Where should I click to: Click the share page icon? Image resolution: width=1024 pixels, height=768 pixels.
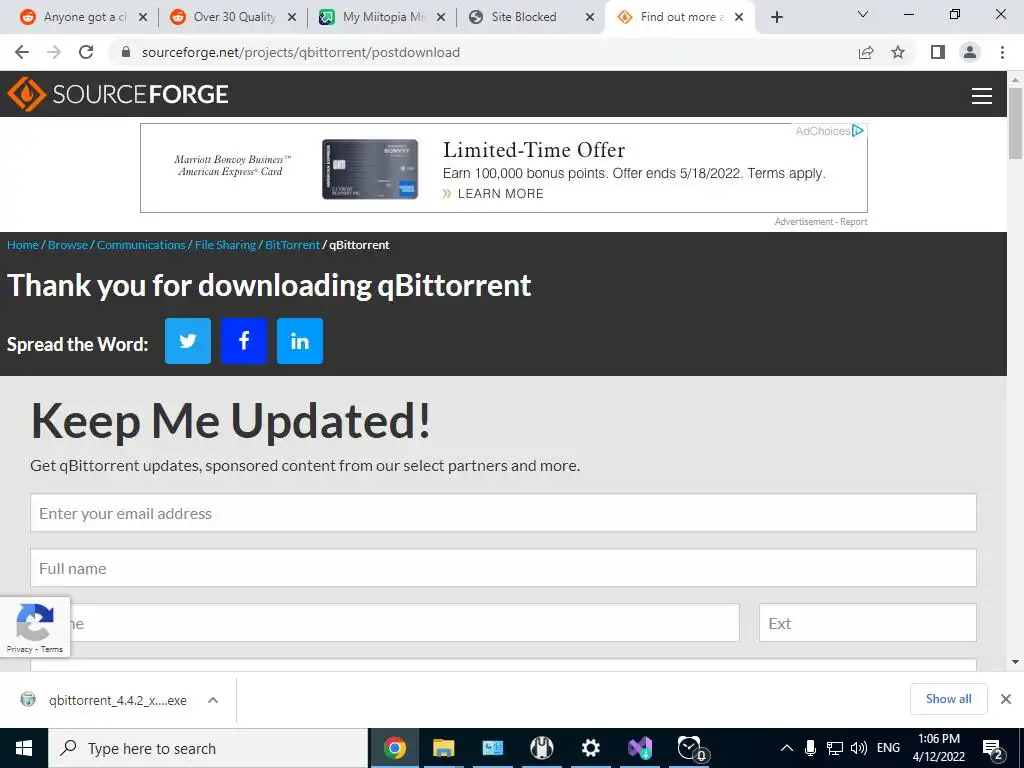(x=866, y=52)
